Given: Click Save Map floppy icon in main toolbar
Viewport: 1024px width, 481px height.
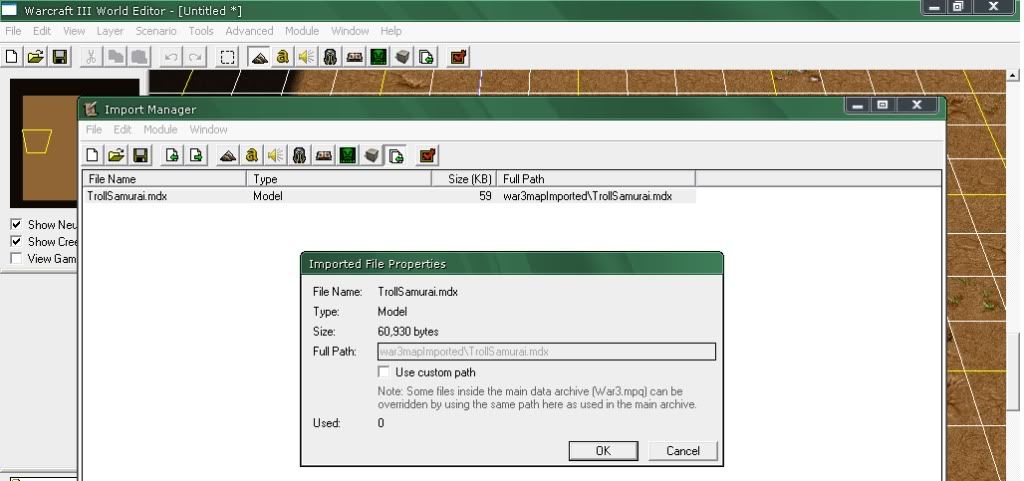Looking at the screenshot, I should click(x=60, y=57).
